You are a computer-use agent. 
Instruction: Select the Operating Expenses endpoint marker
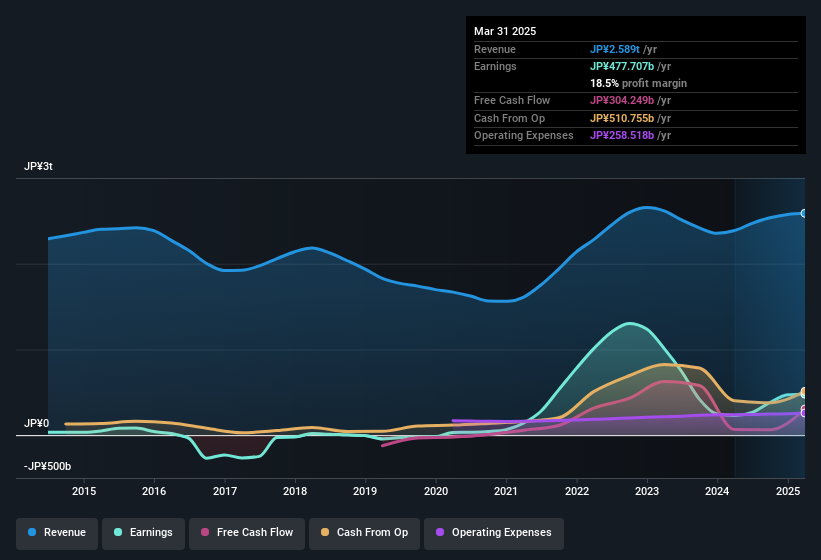[x=804, y=413]
